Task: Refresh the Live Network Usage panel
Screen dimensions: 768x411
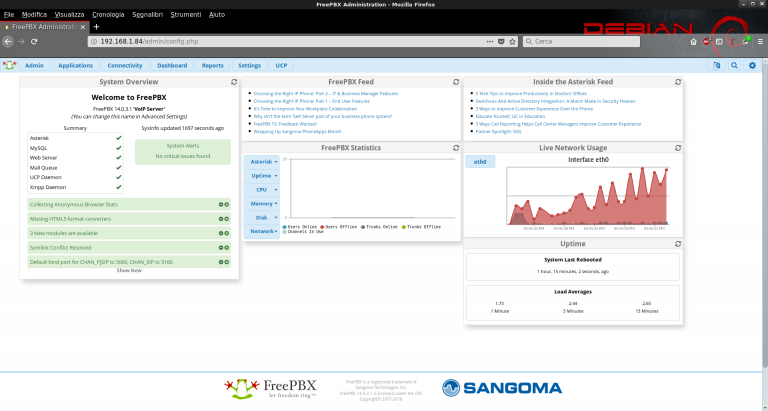Action: 678,148
